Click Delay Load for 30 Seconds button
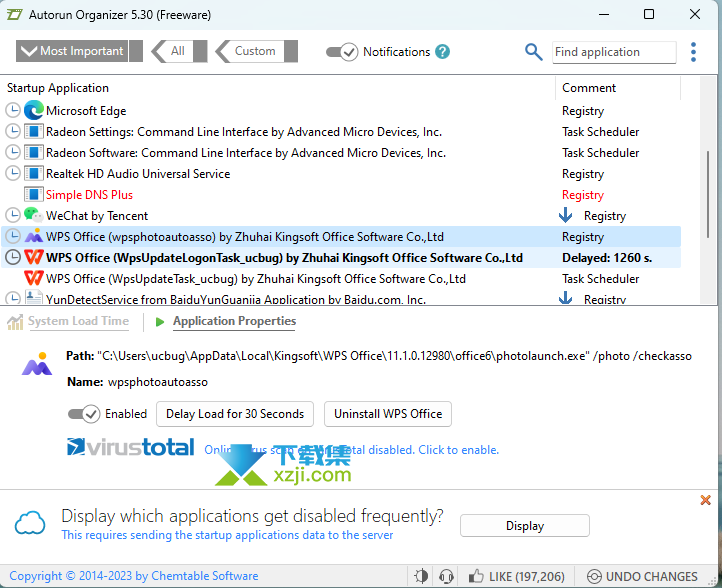Screen dimensions: 722x588 click(235, 414)
